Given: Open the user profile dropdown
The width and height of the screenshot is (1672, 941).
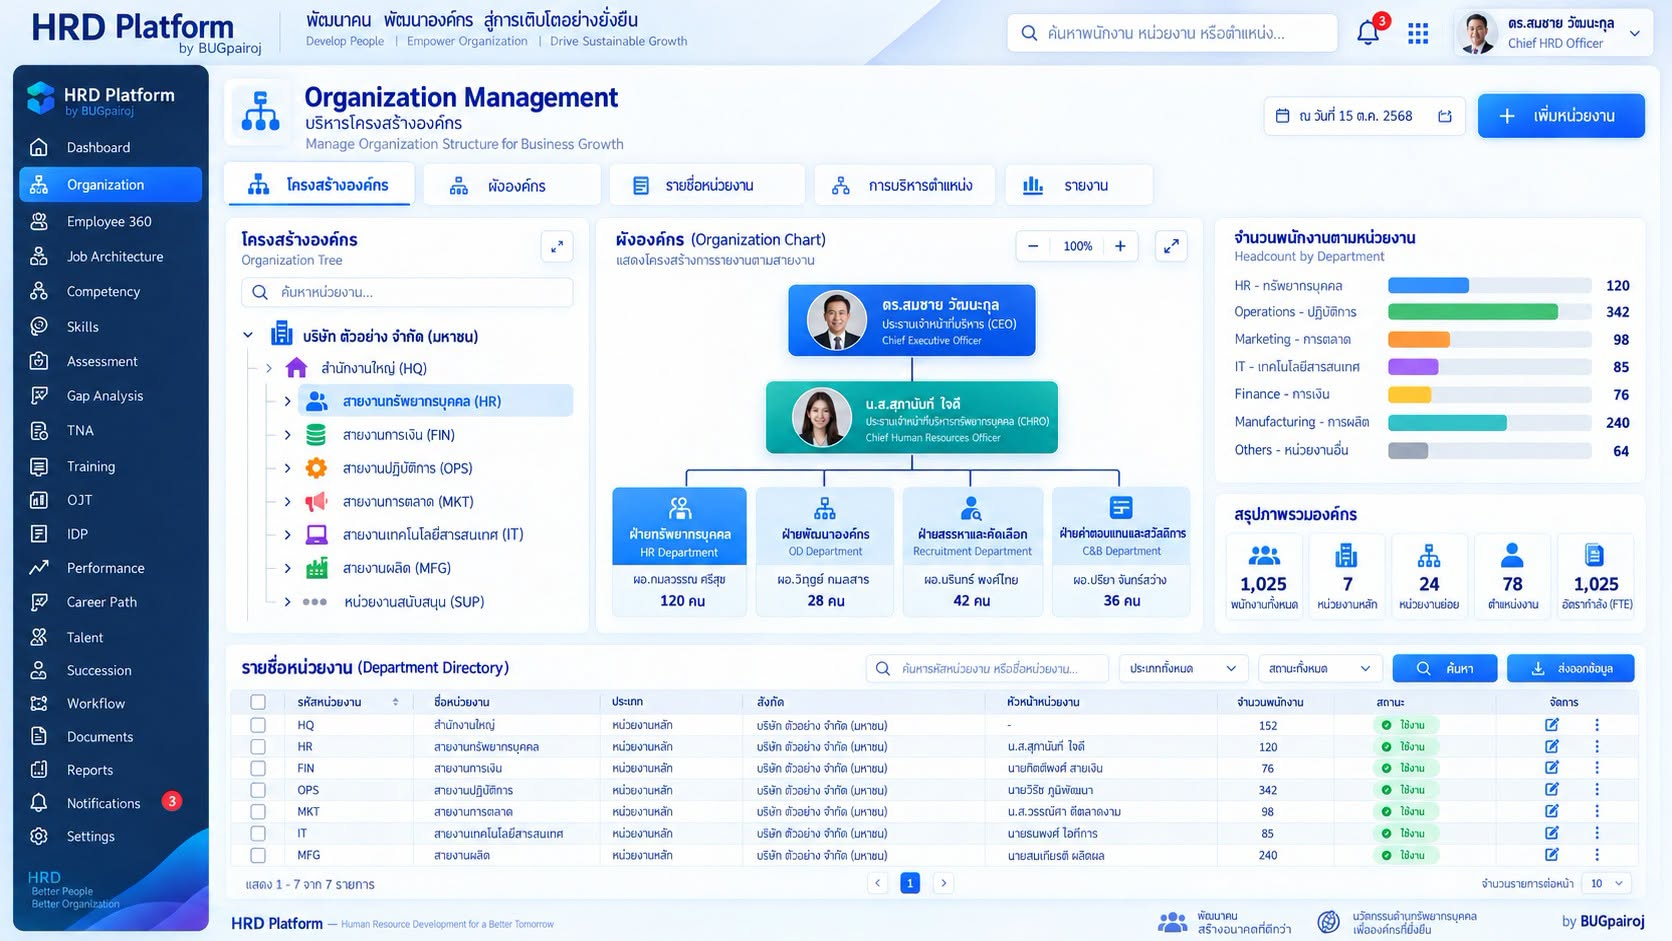Looking at the screenshot, I should (x=1553, y=33).
